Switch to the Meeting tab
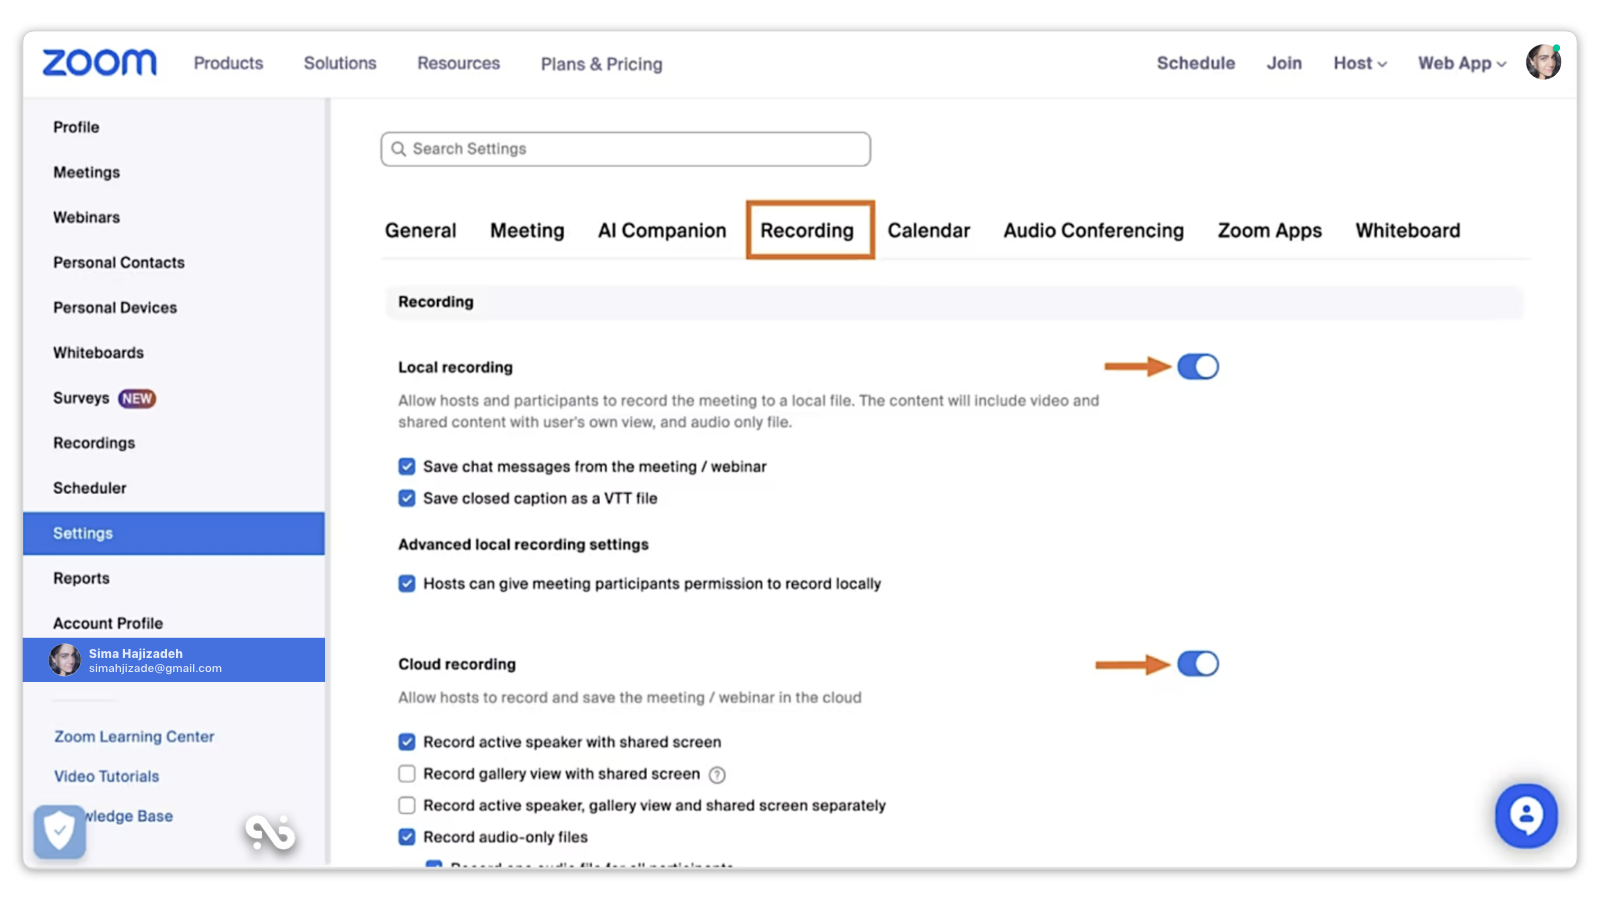The image size is (1600, 900). 527,231
